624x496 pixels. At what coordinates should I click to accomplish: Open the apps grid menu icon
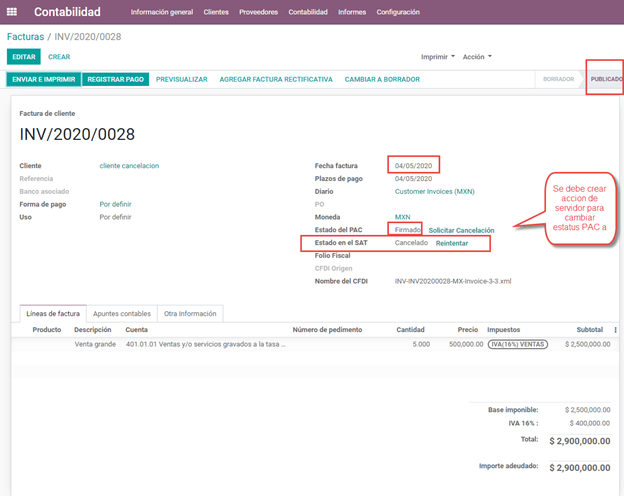[x=14, y=12]
